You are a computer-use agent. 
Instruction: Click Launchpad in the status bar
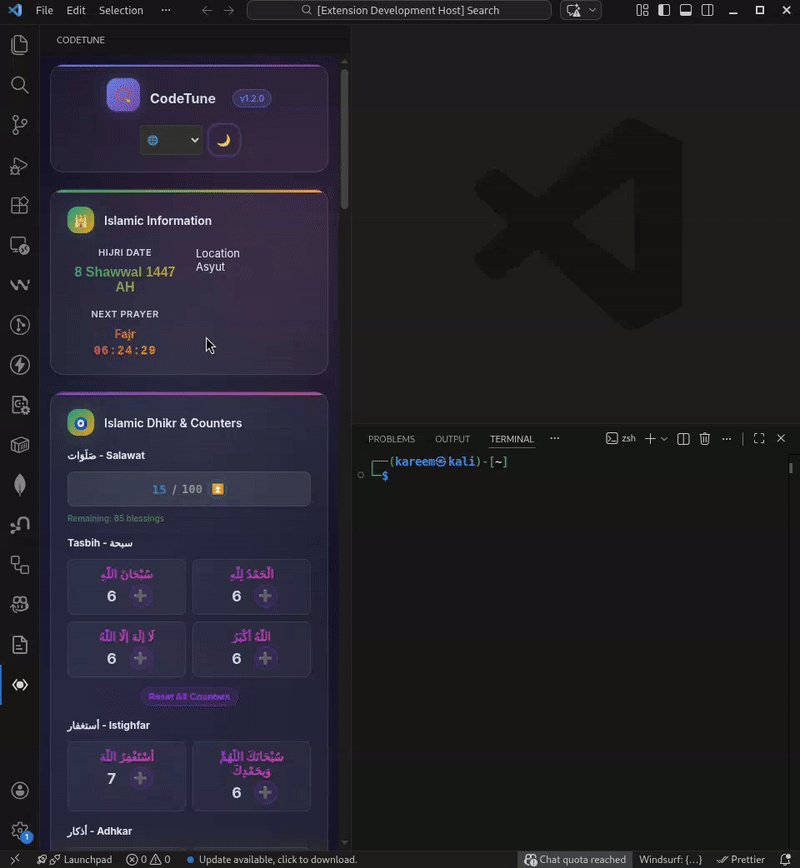(74, 859)
